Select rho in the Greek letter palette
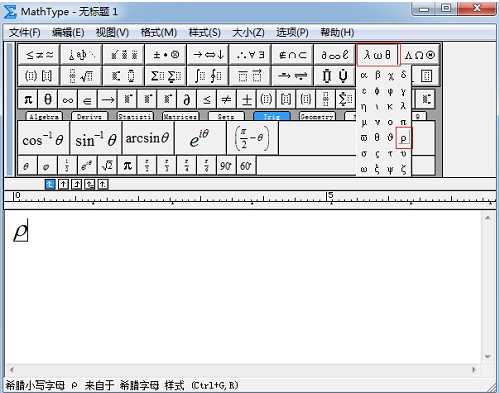This screenshot has width=499, height=393. click(404, 138)
